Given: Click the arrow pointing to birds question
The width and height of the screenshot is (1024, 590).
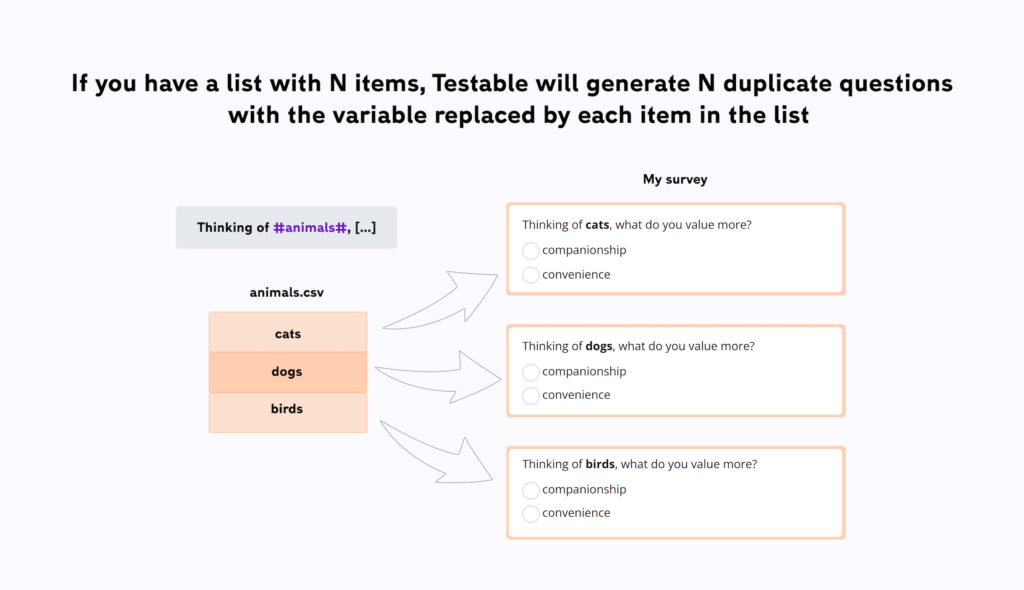Looking at the screenshot, I should (436, 452).
